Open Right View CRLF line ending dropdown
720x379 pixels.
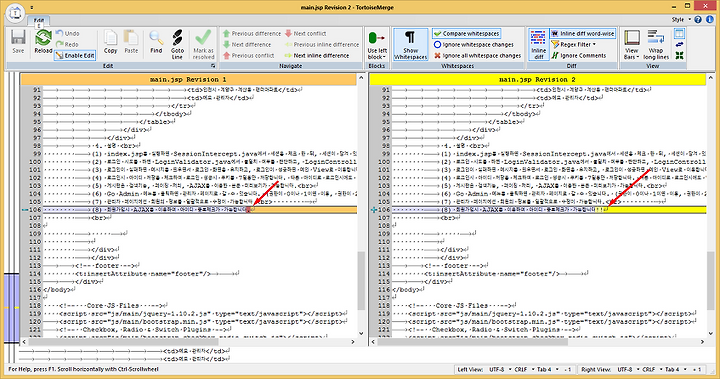click(x=651, y=369)
